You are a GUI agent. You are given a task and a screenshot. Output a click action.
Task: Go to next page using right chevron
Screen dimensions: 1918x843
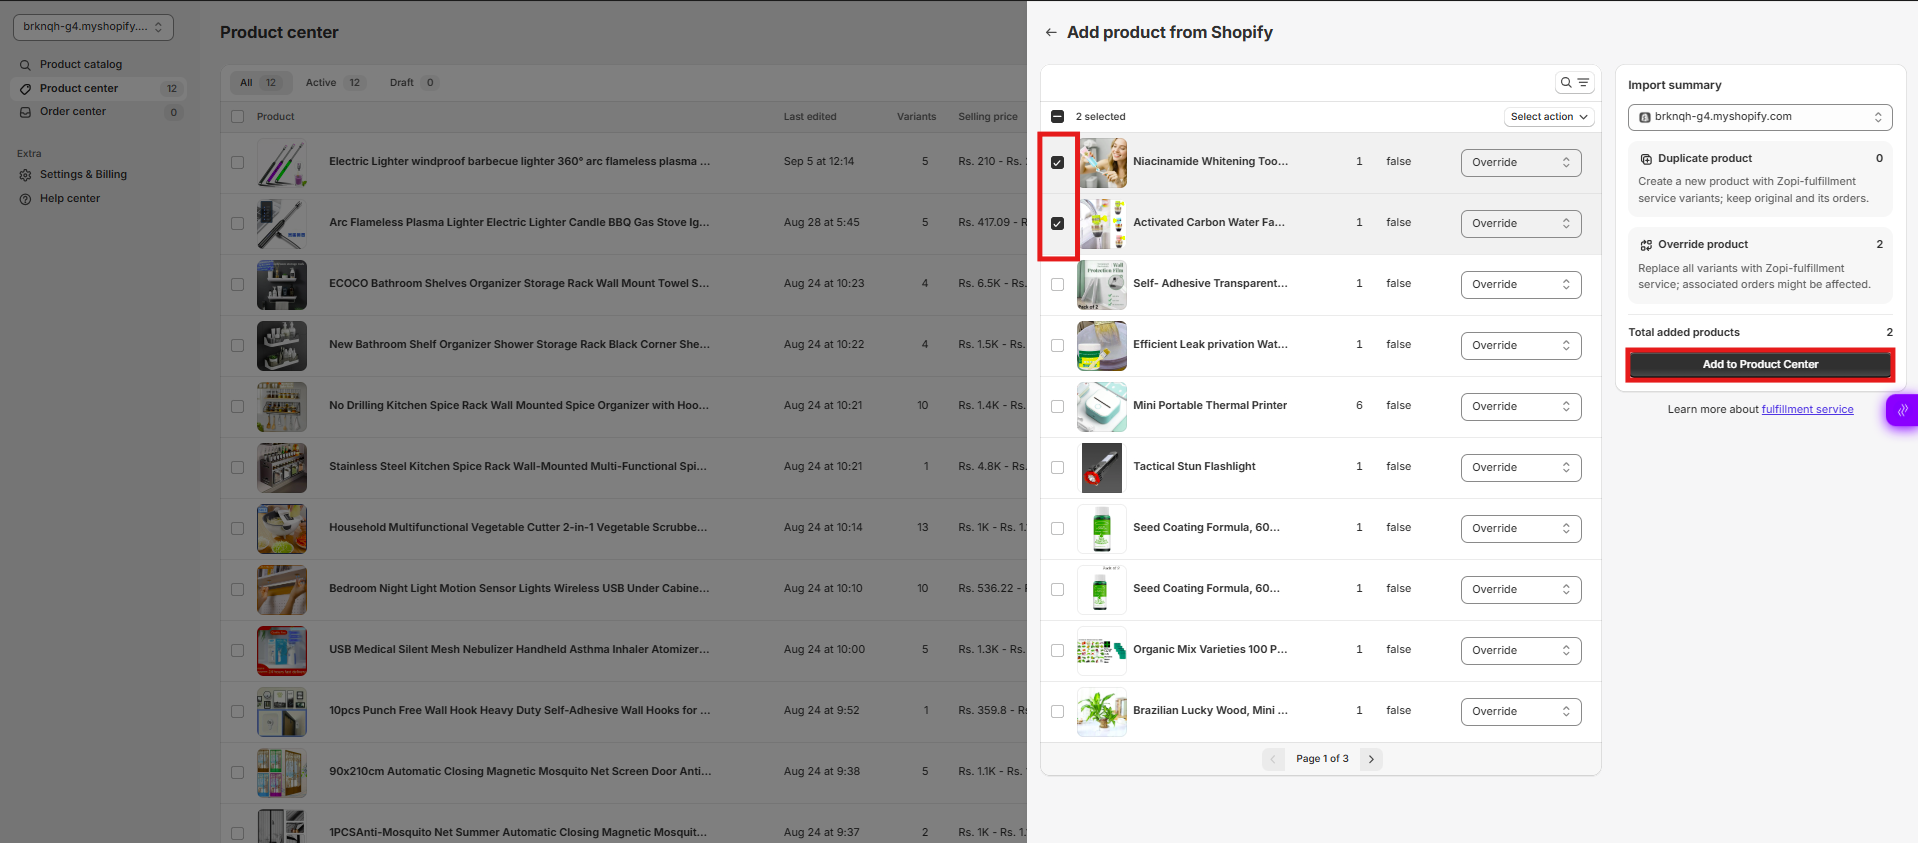click(1371, 759)
